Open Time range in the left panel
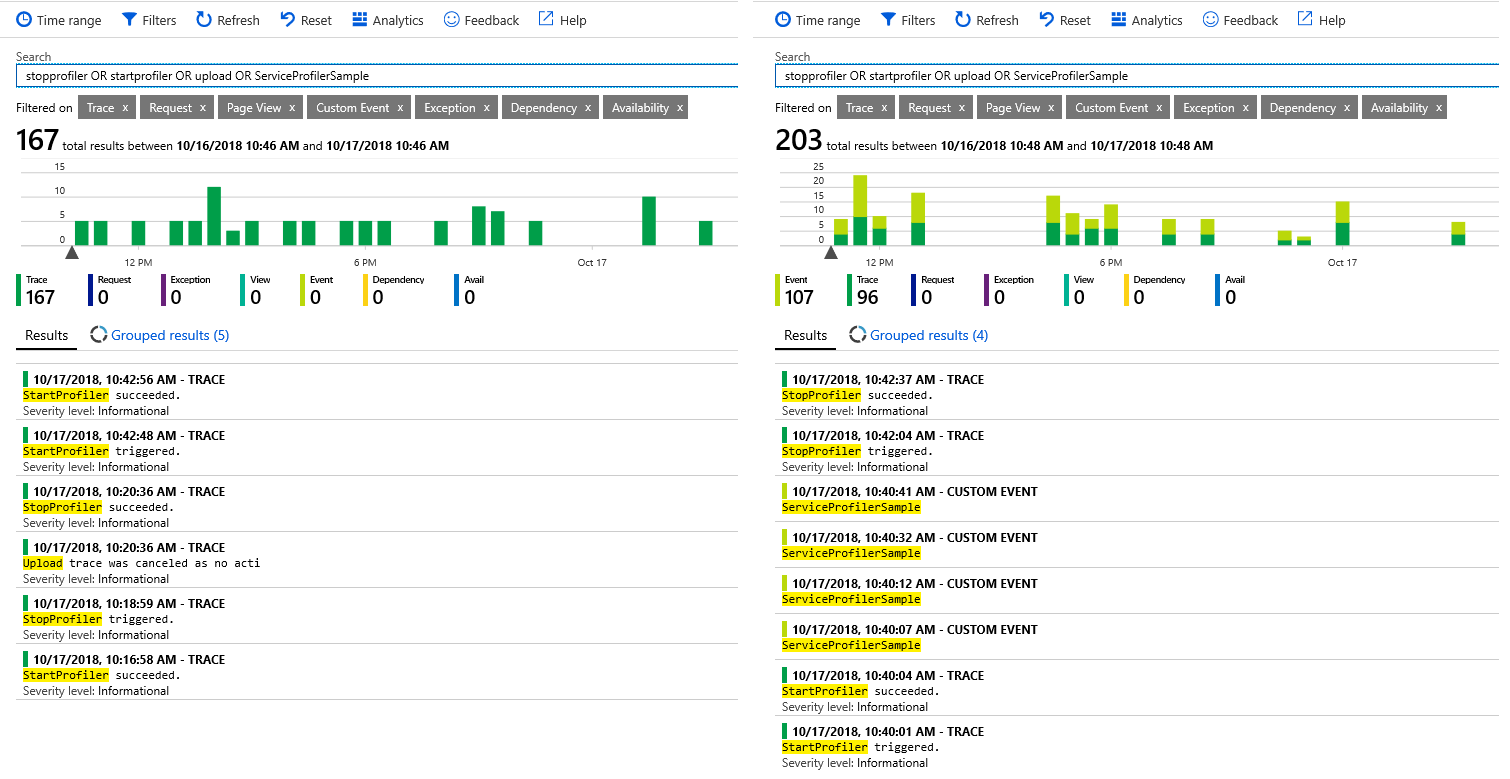 [59, 20]
